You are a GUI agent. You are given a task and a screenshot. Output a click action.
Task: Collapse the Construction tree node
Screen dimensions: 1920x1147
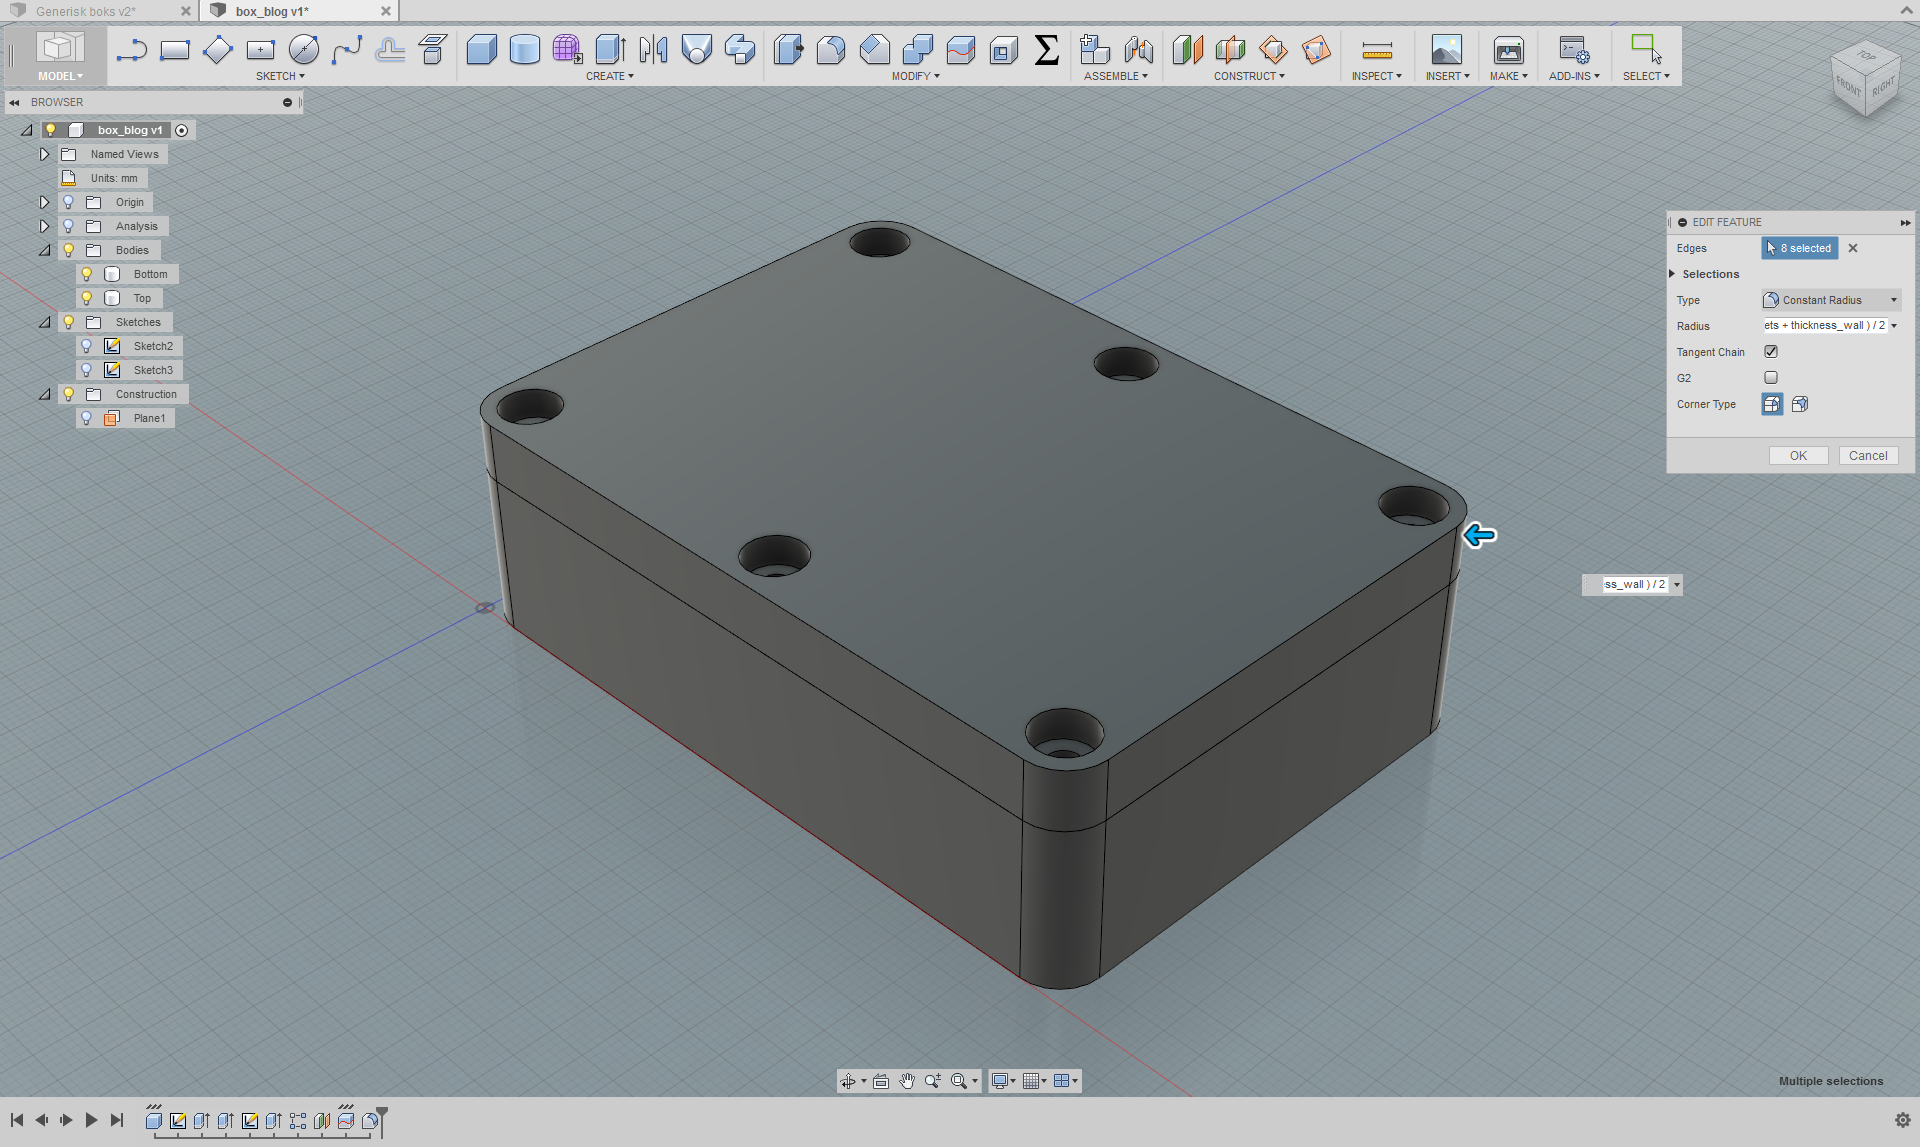coord(44,394)
